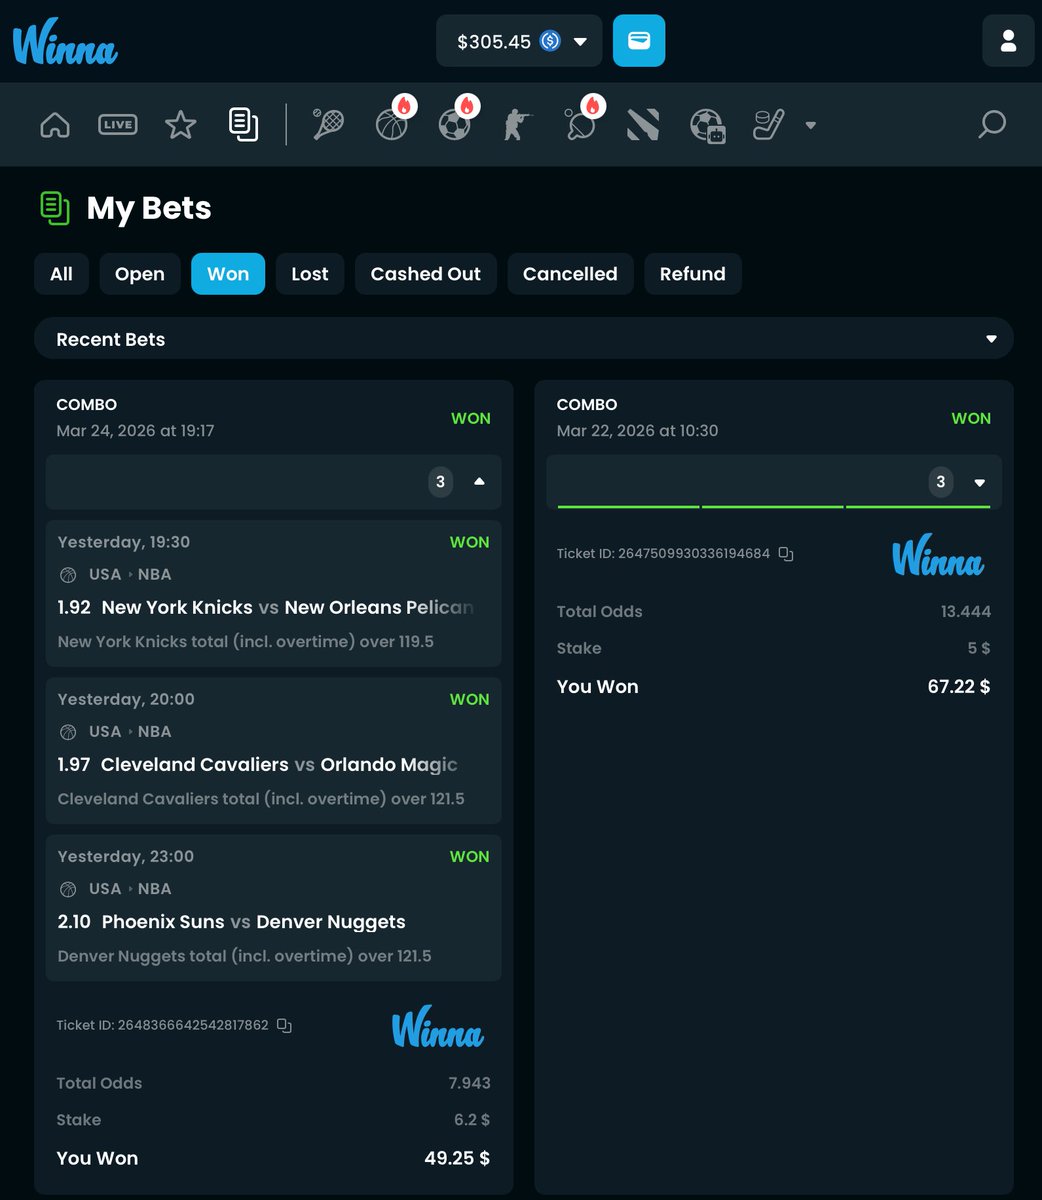Open the balance currency dropdown
Image resolution: width=1042 pixels, height=1200 pixels.
(x=581, y=41)
